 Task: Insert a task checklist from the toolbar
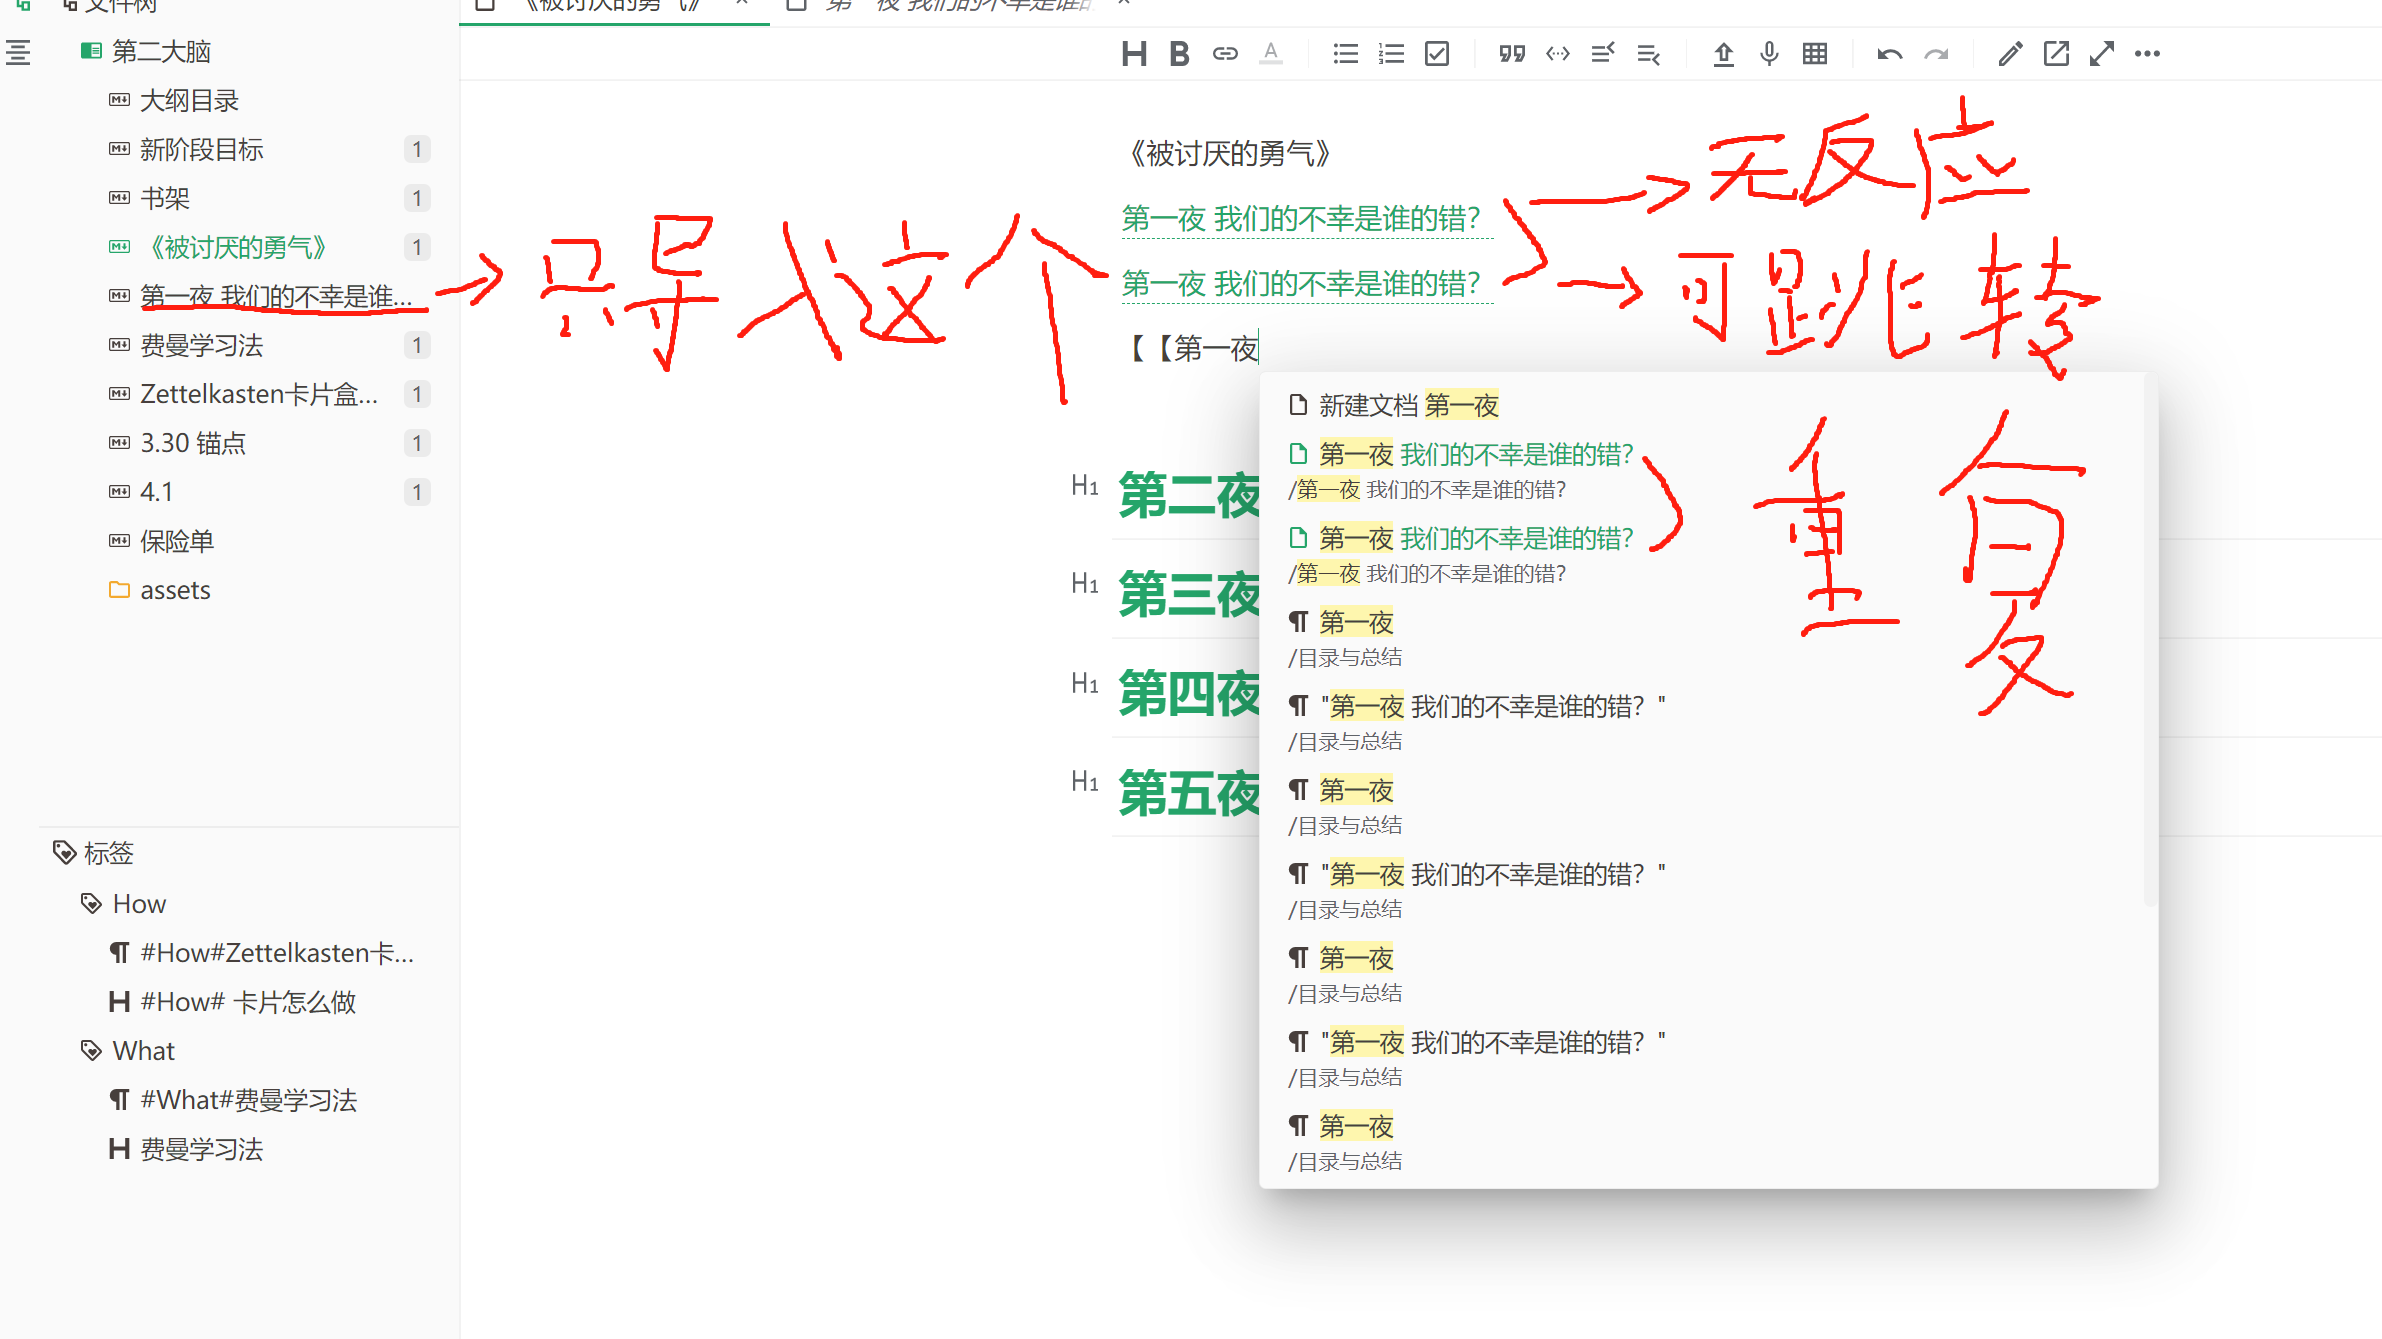pyautogui.click(x=1436, y=54)
